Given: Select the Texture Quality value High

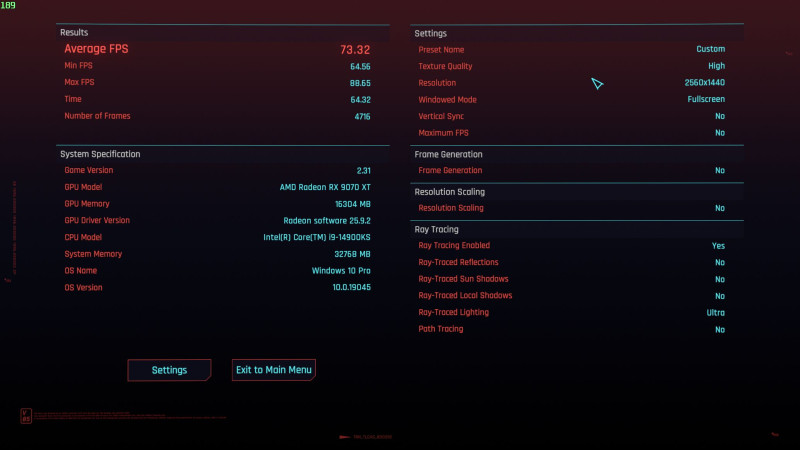Looking at the screenshot, I should coord(716,66).
